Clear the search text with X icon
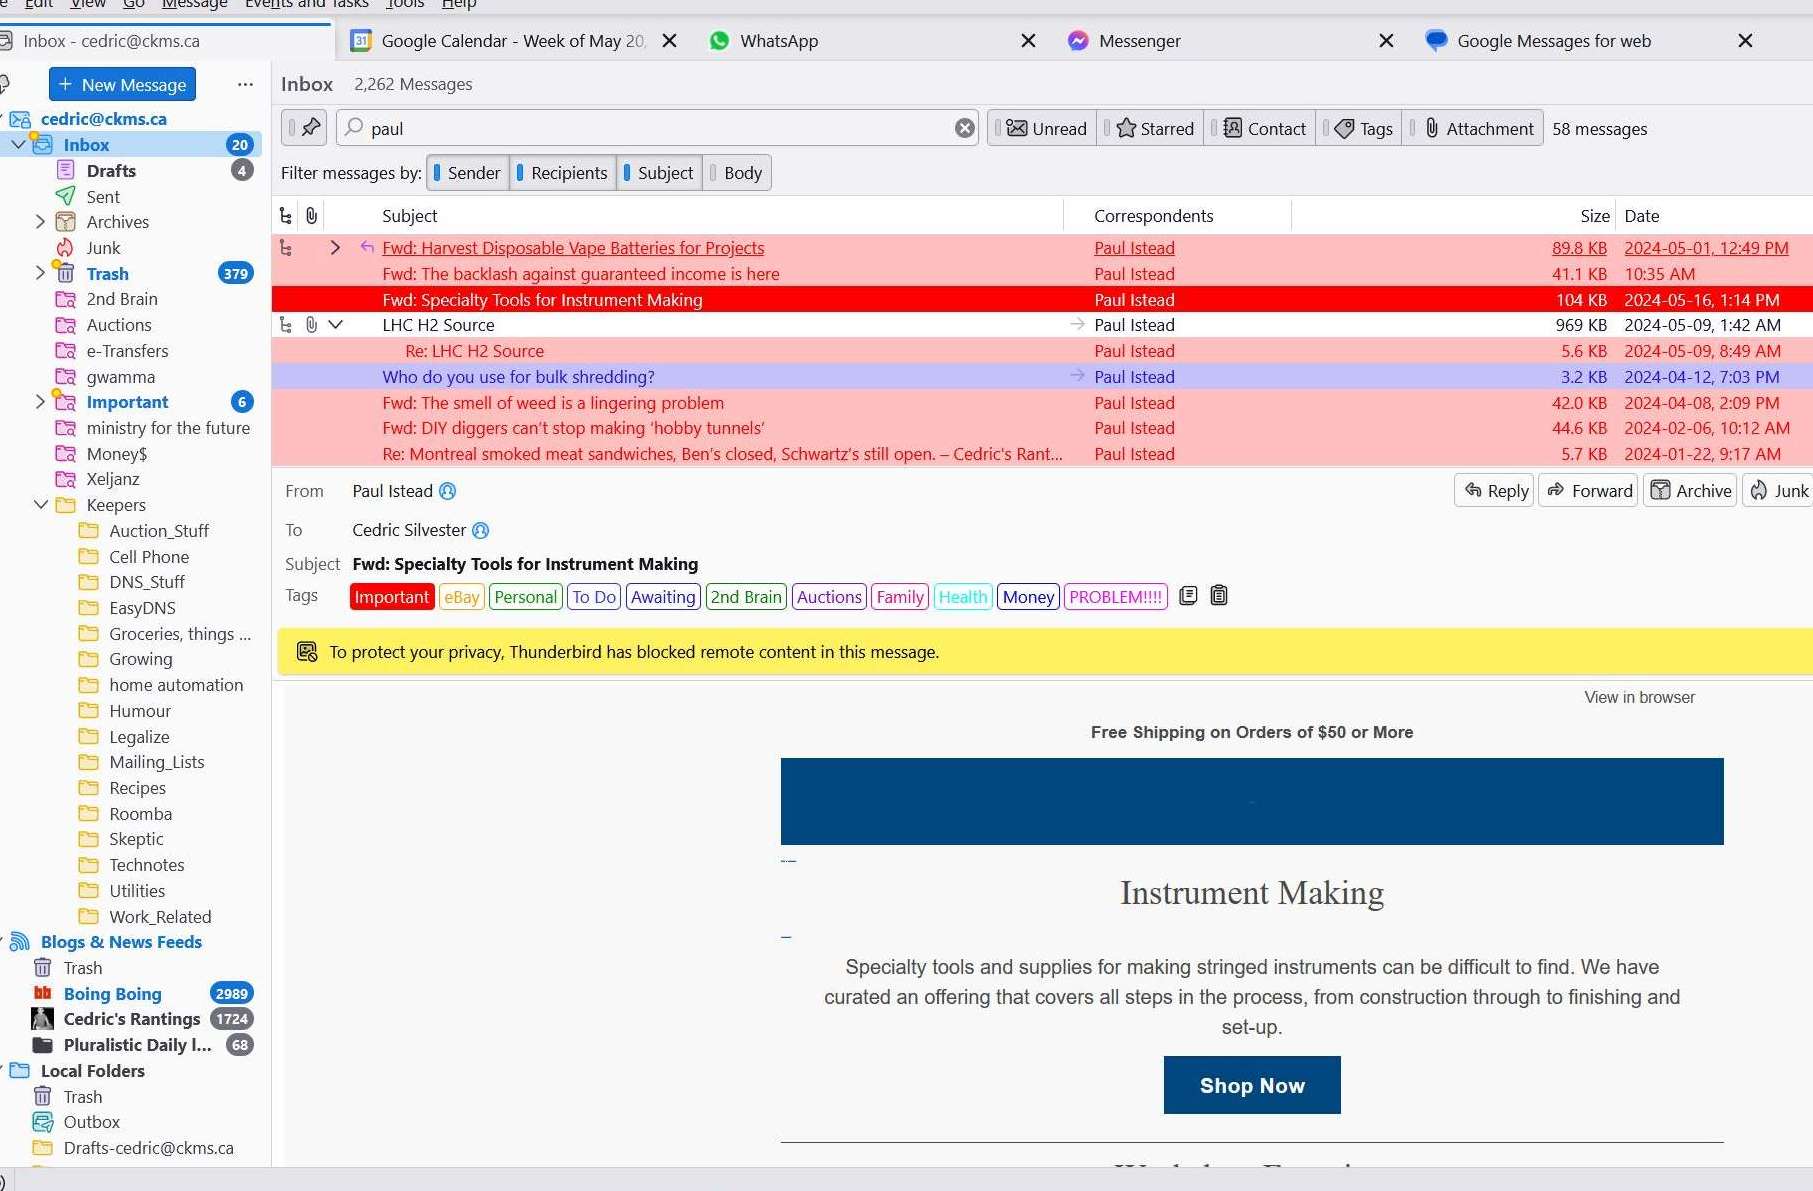1813x1191 pixels. click(964, 128)
